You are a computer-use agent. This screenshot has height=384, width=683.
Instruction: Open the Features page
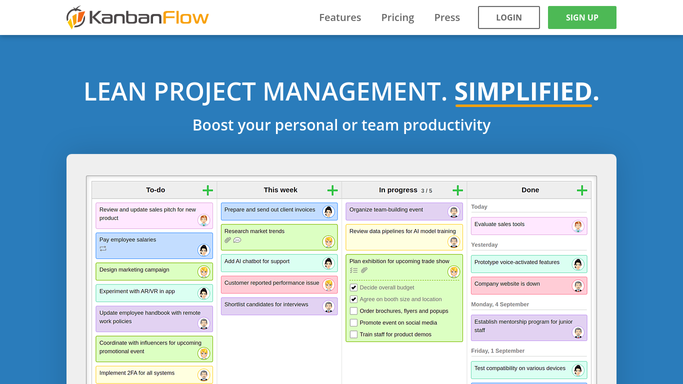click(x=340, y=17)
